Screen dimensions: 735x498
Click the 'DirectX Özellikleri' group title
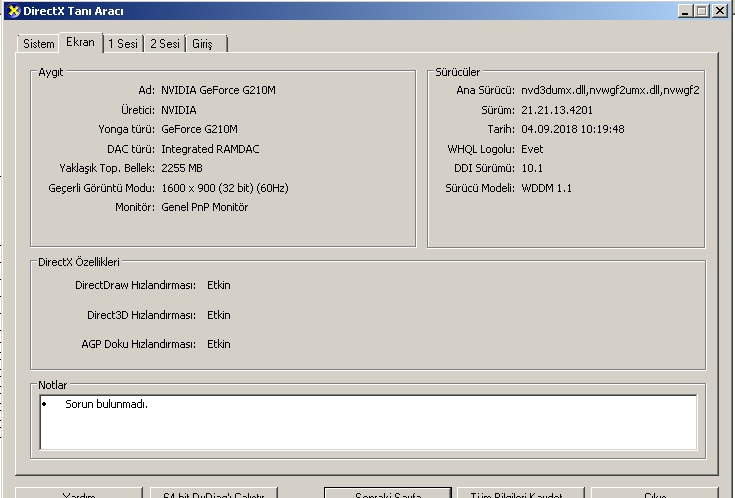pyautogui.click(x=79, y=262)
